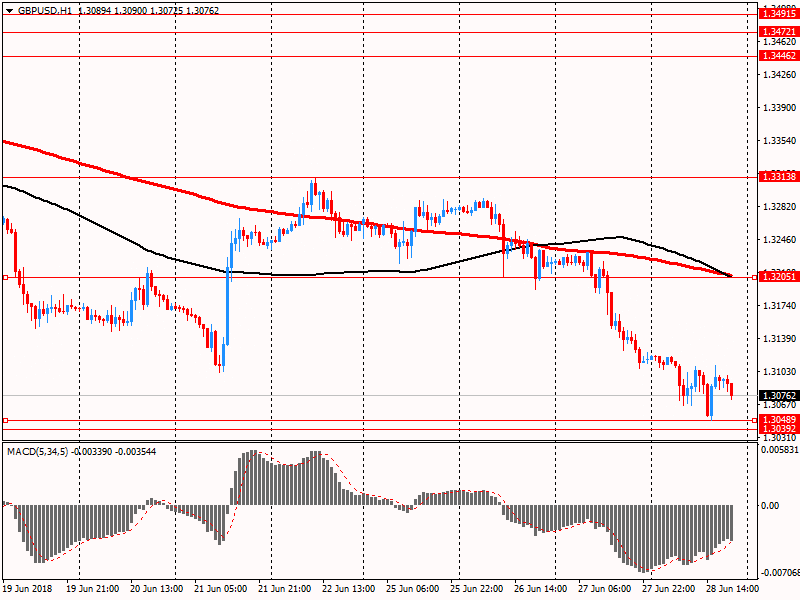Select the 20 Jun 13:00 time label
The image size is (800, 600).
pyautogui.click(x=157, y=589)
